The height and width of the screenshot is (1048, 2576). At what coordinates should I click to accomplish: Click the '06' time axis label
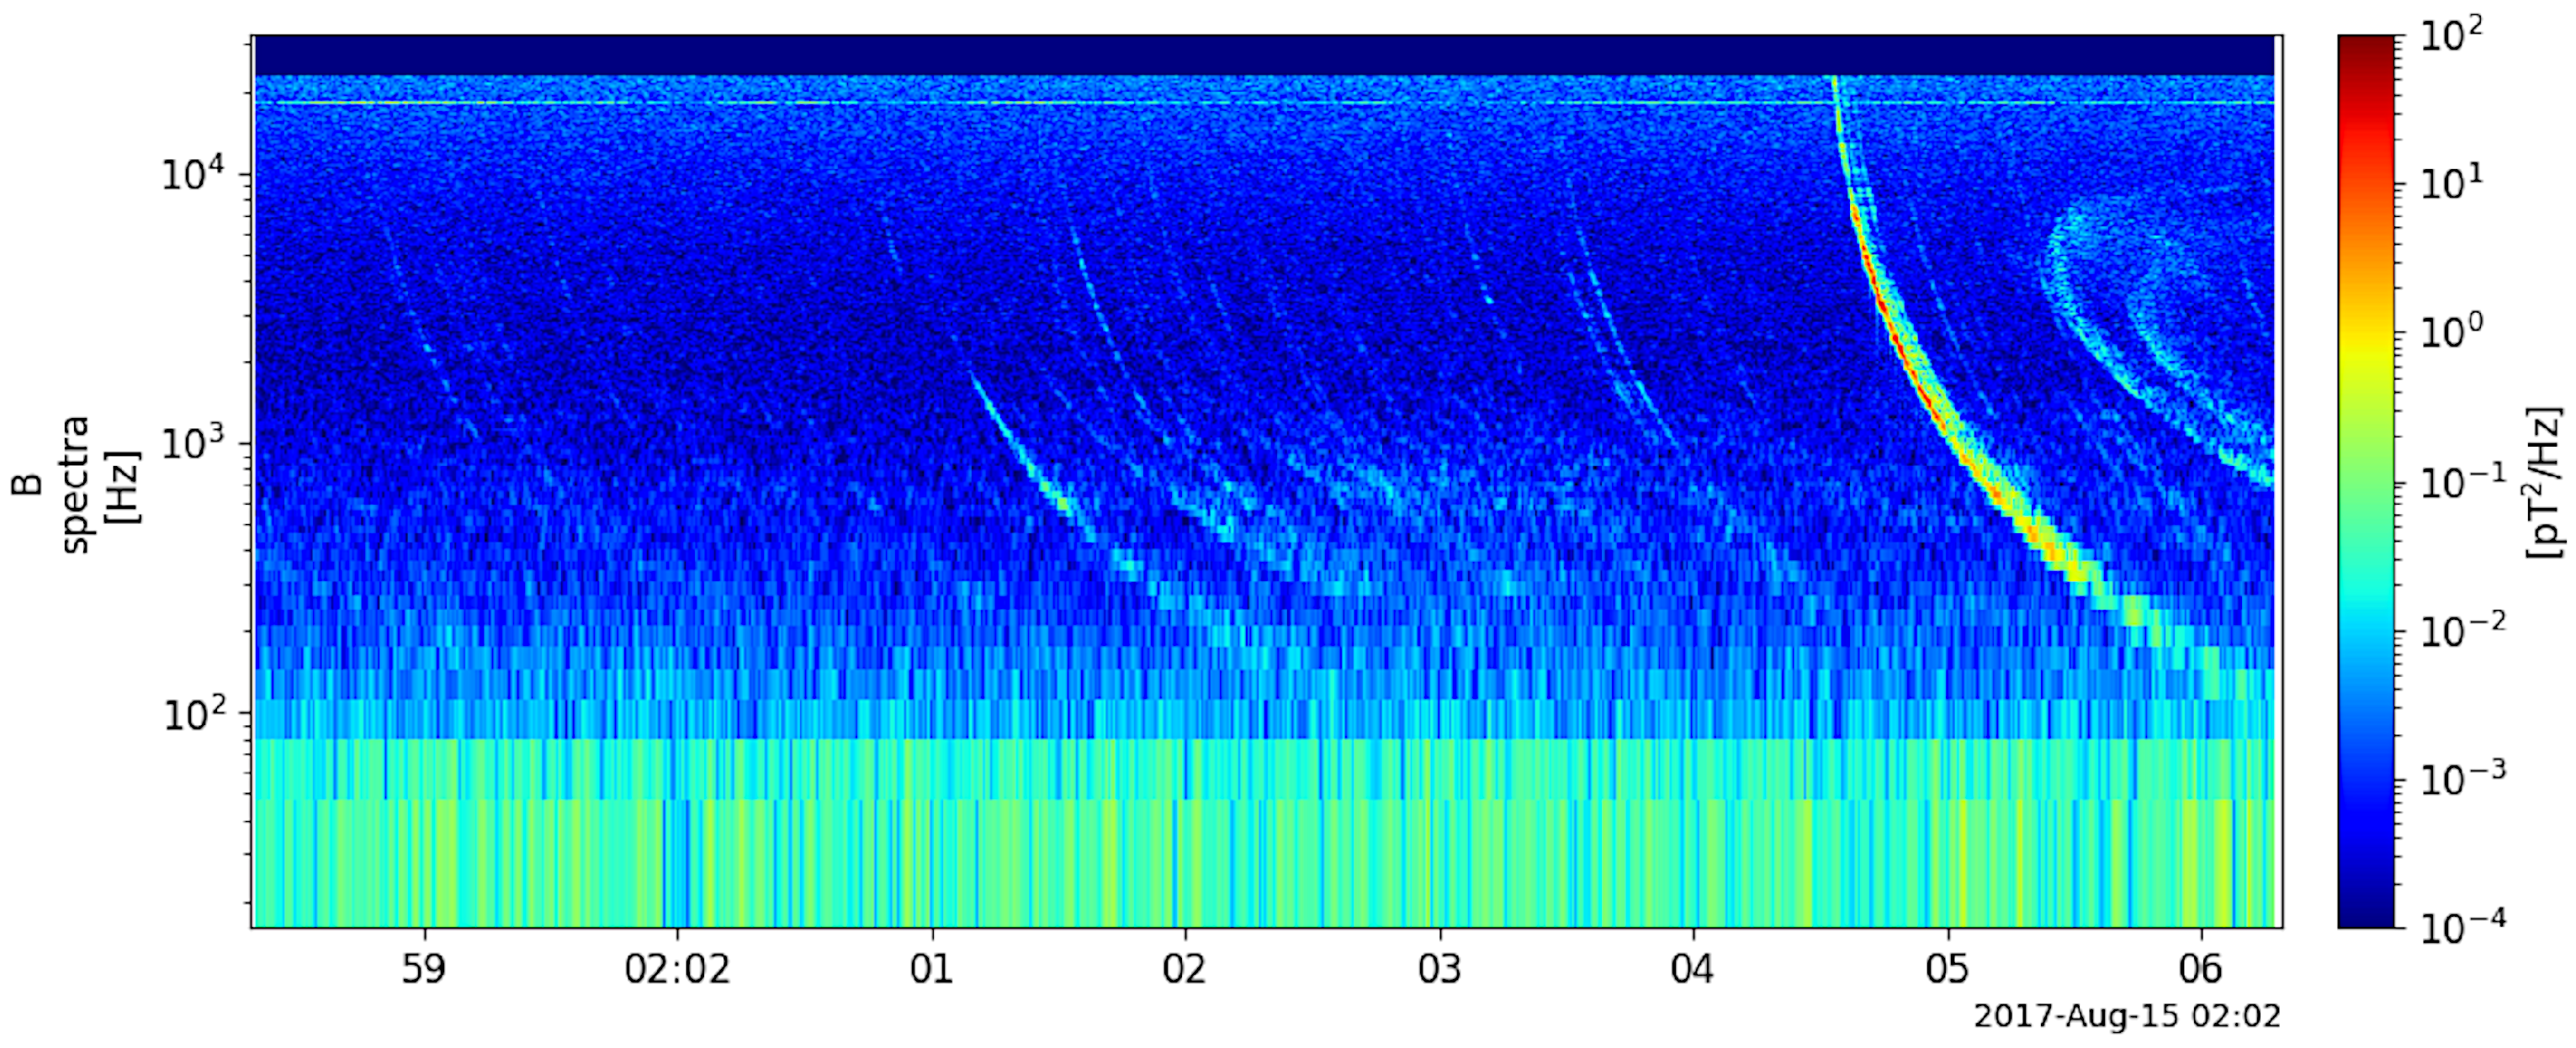point(2201,969)
